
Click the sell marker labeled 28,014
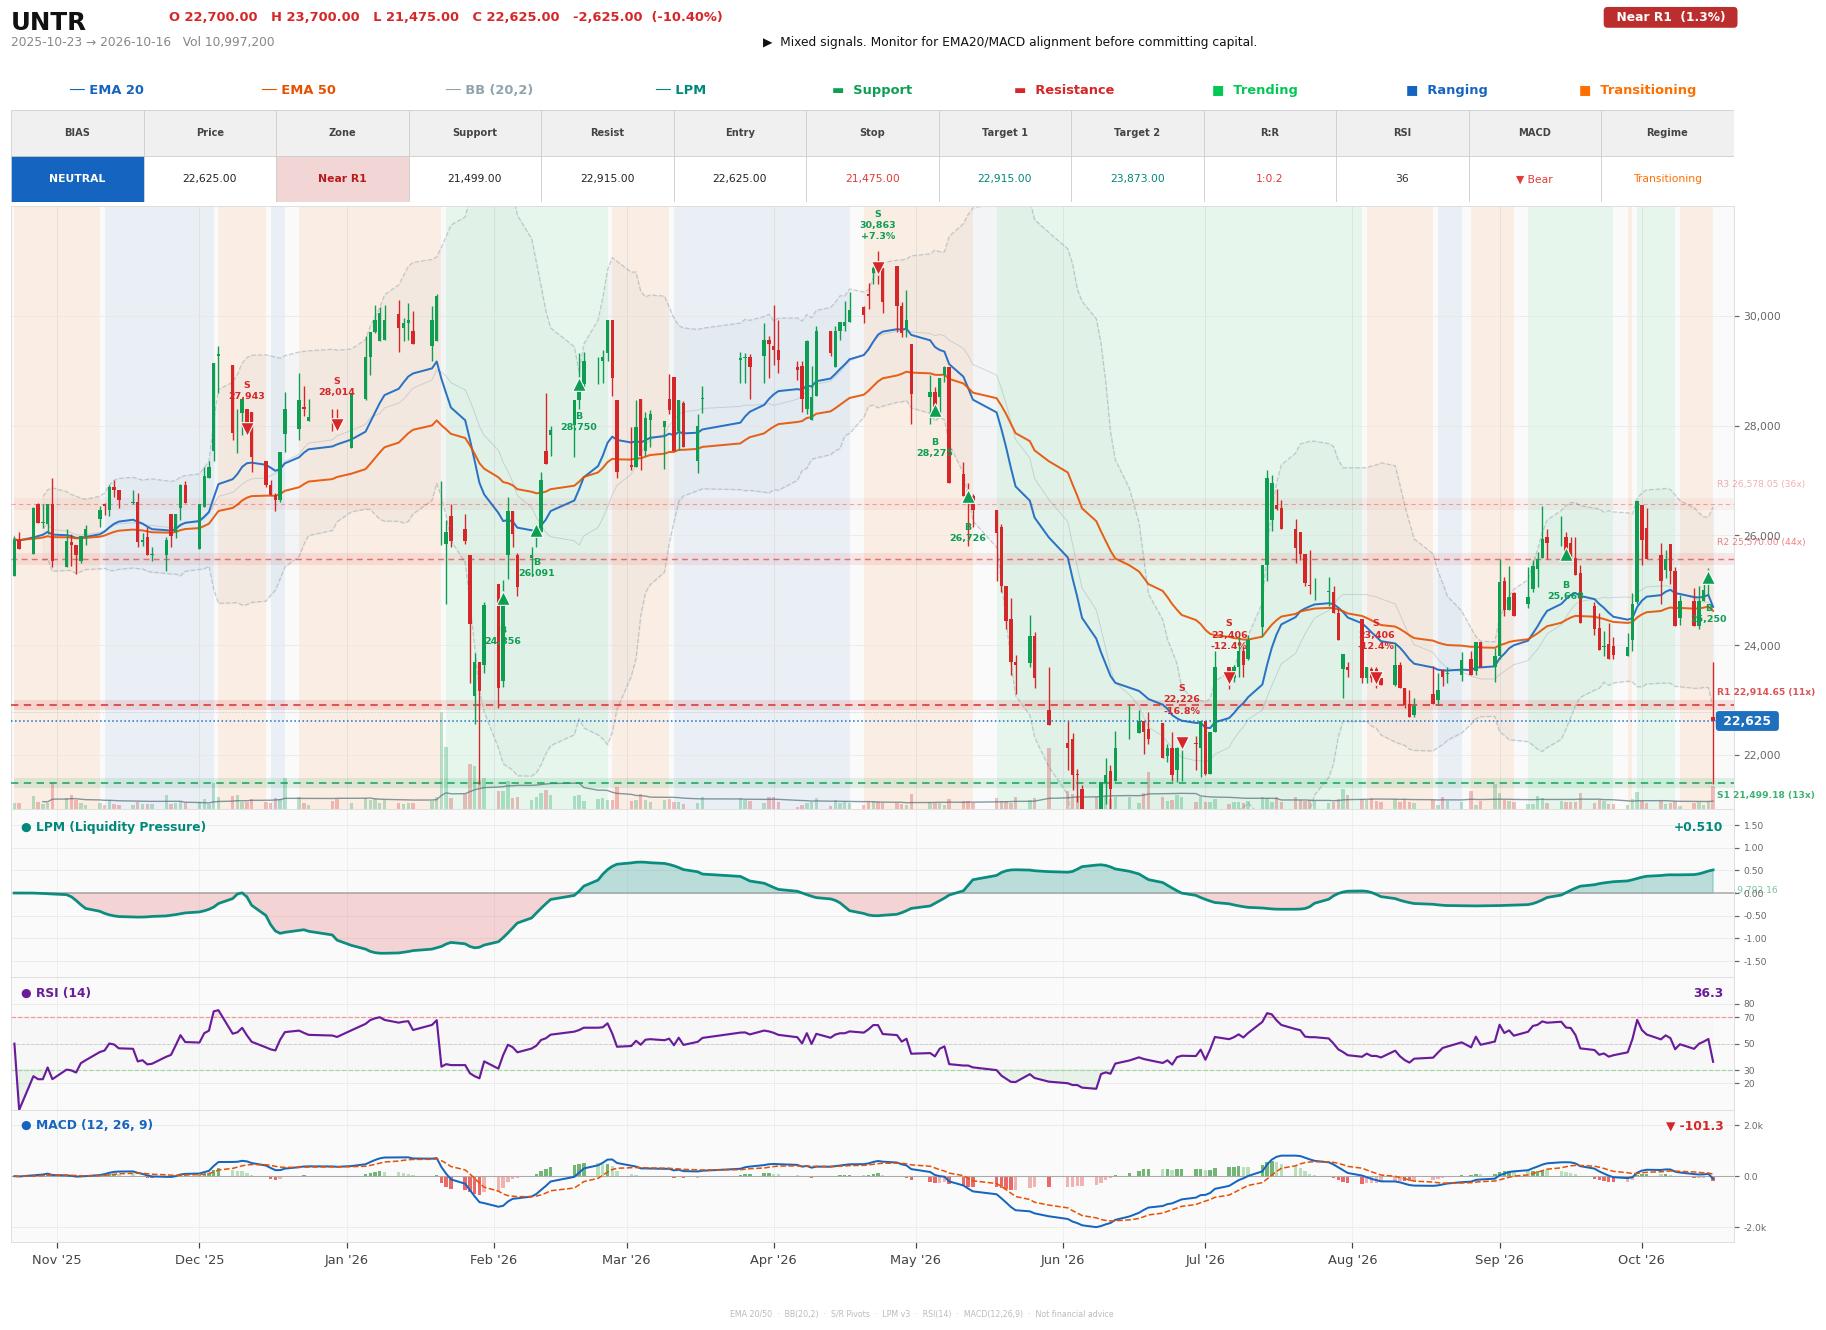click(x=337, y=424)
